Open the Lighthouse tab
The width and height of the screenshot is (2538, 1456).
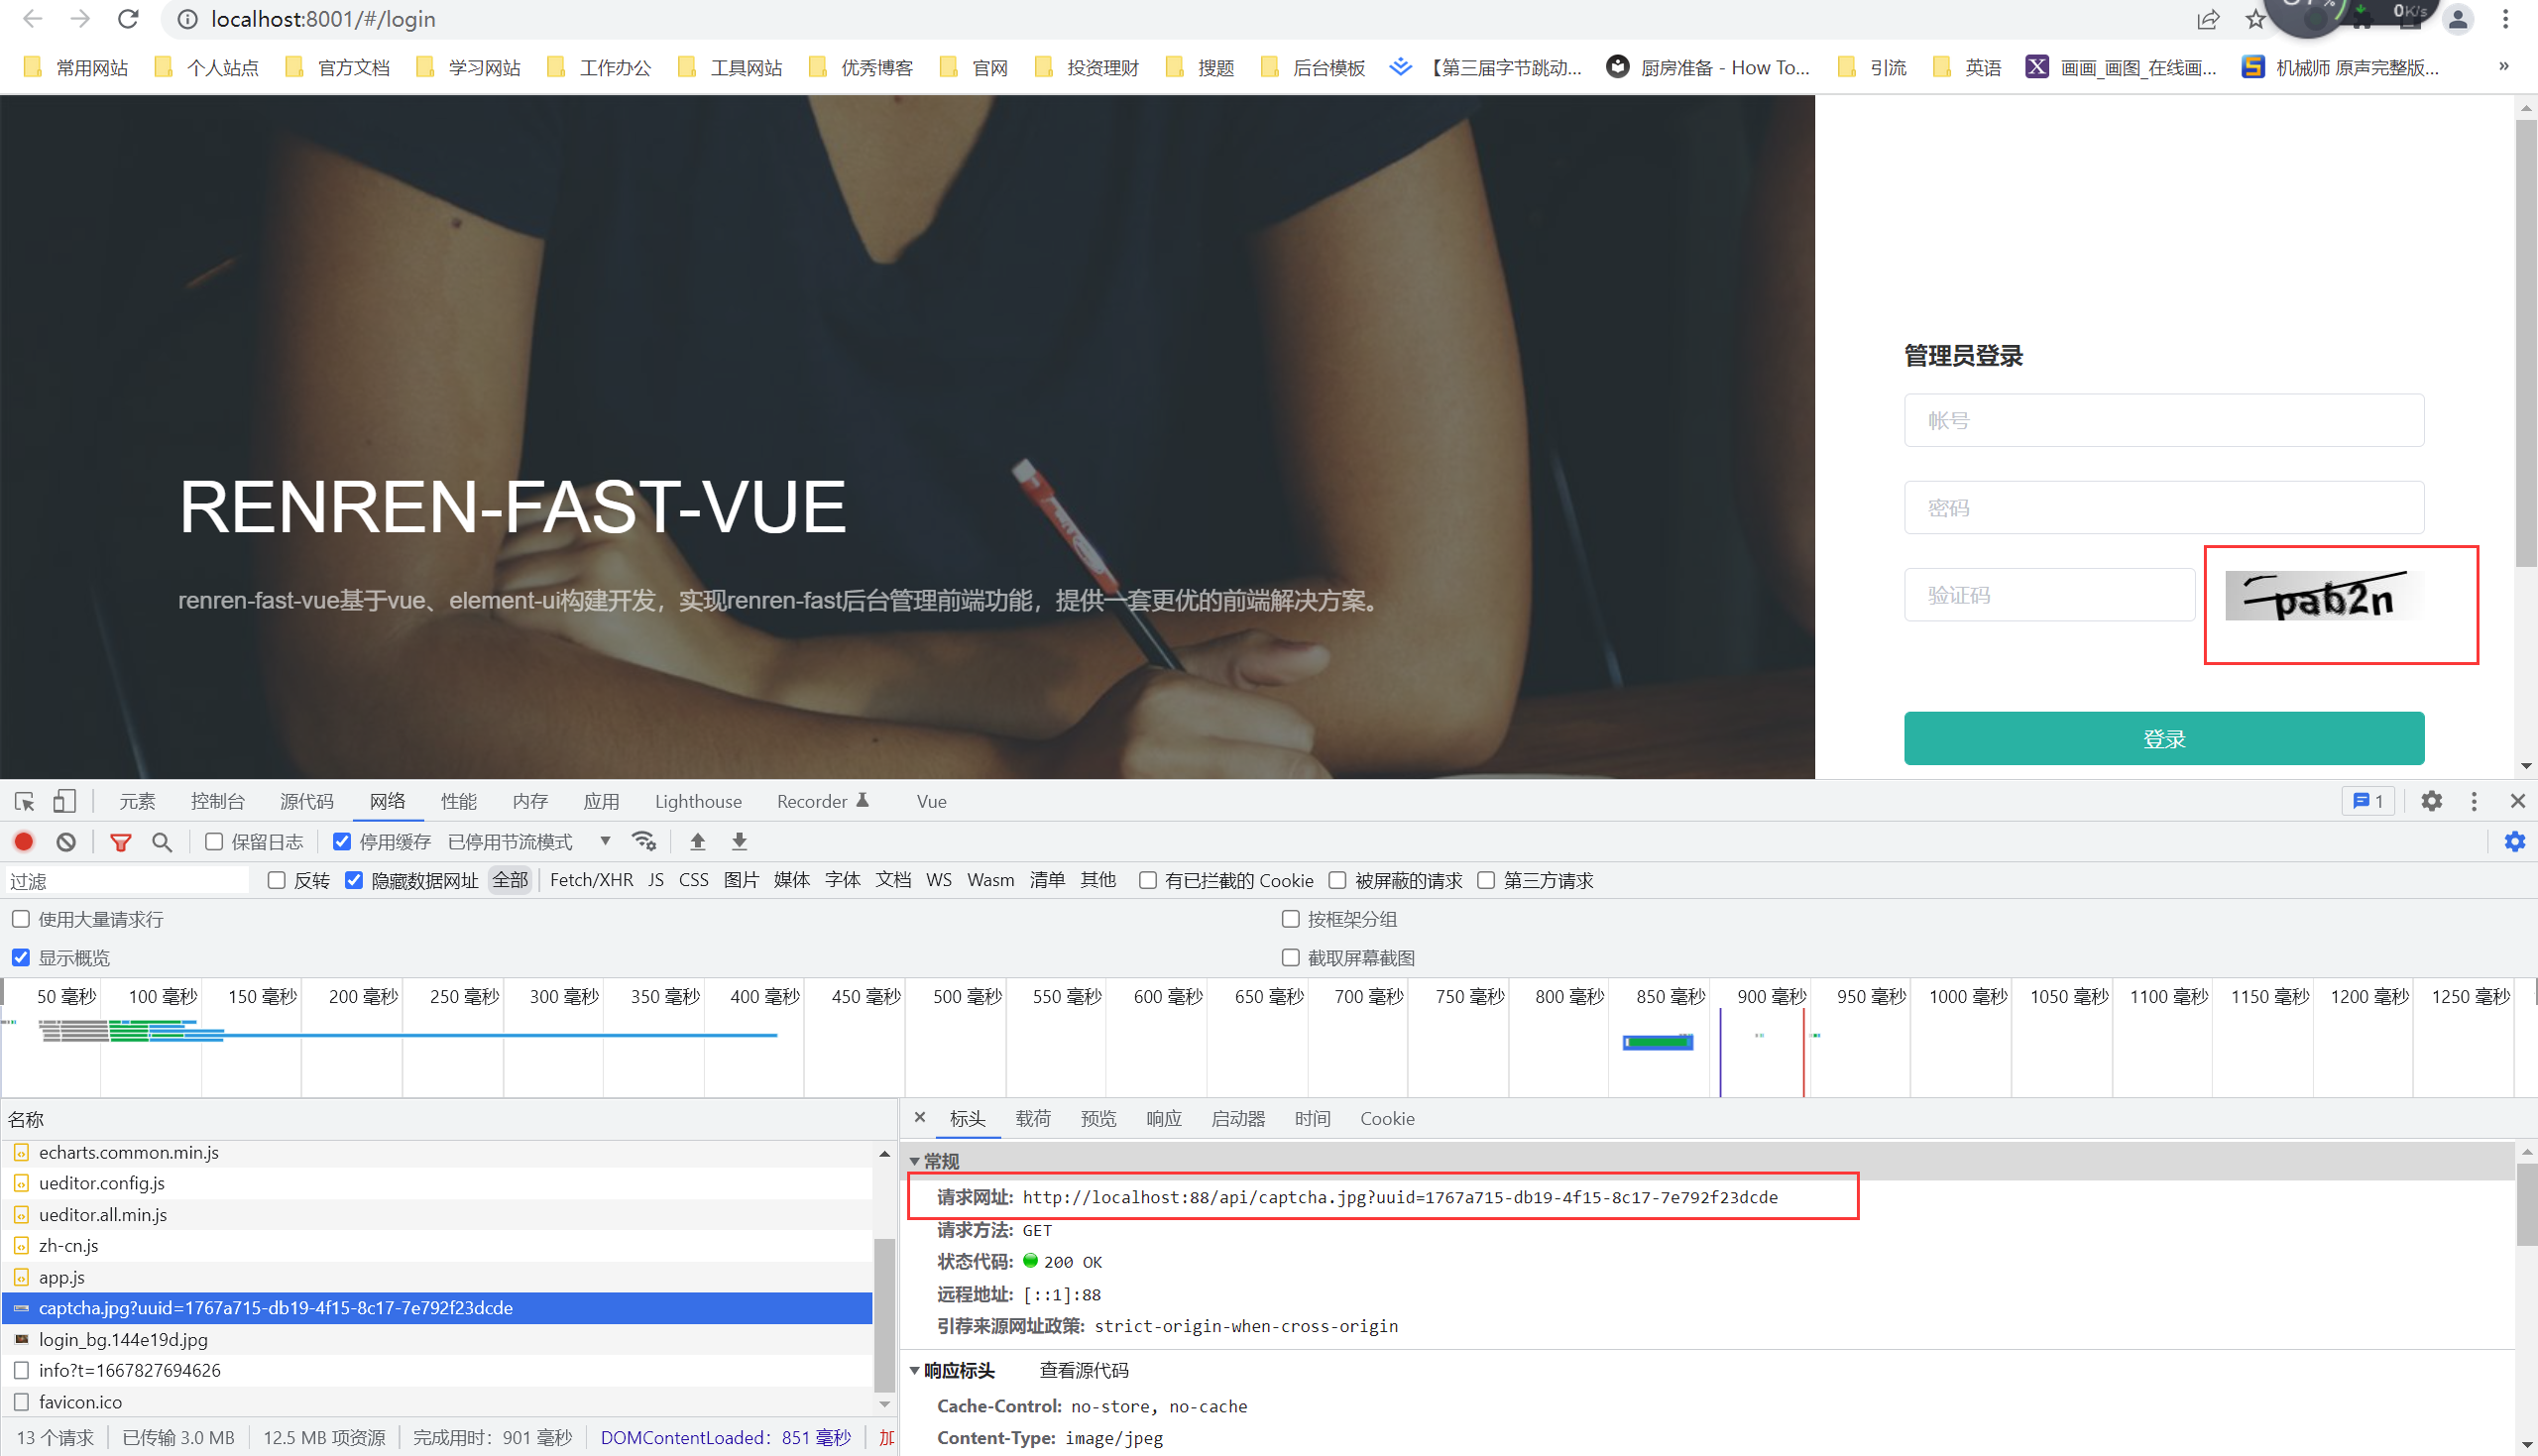(x=698, y=801)
